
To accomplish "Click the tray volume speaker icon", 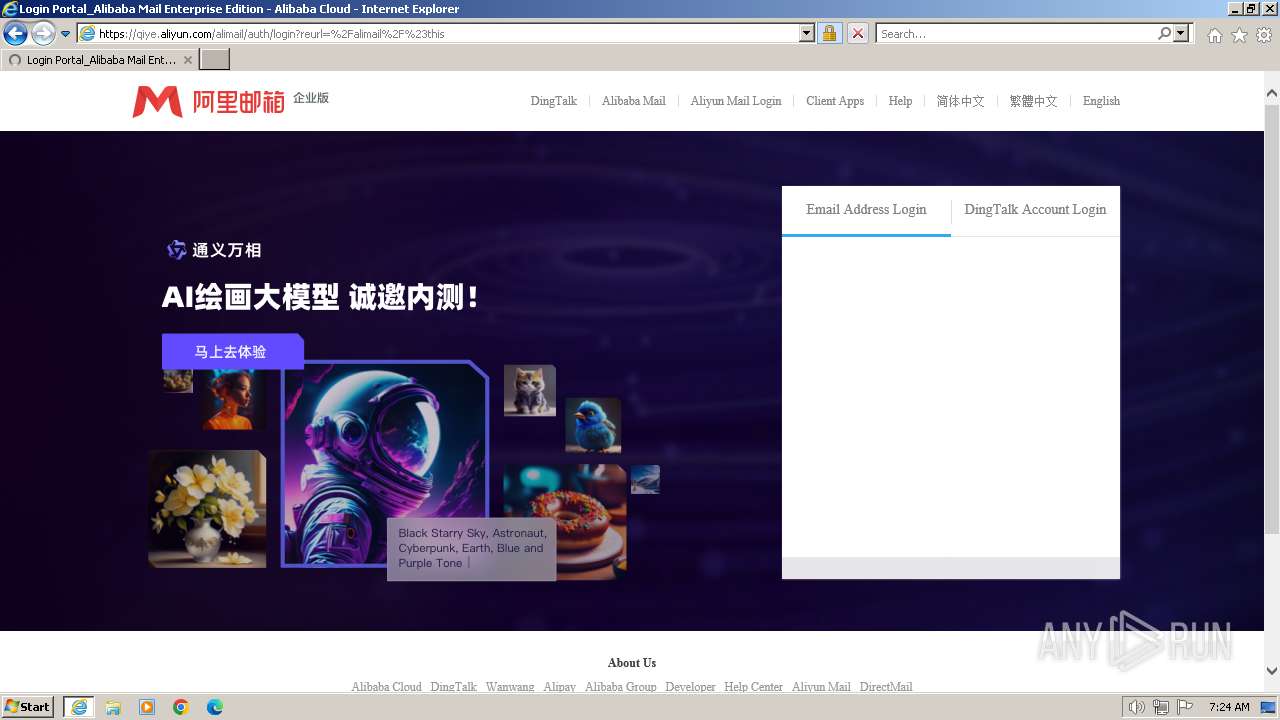I will (x=1137, y=707).
